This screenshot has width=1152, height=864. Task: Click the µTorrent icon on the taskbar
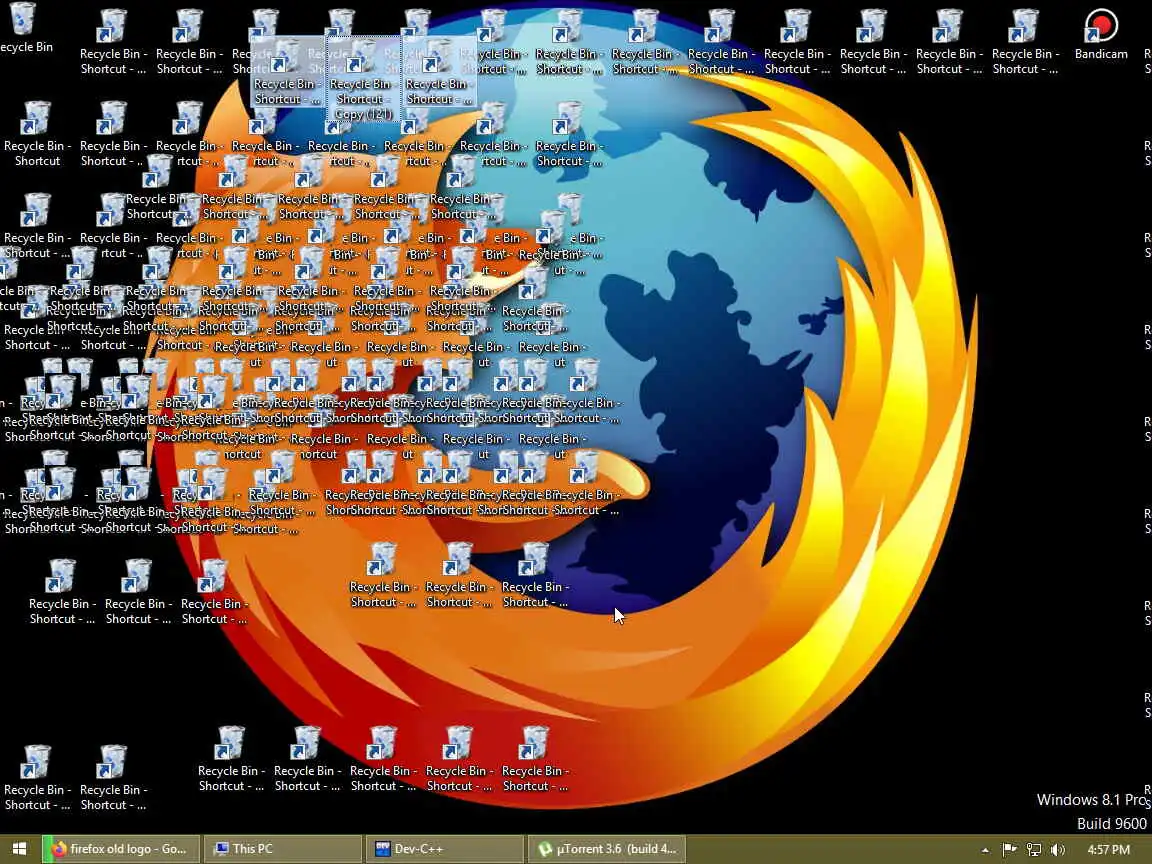click(x=544, y=849)
